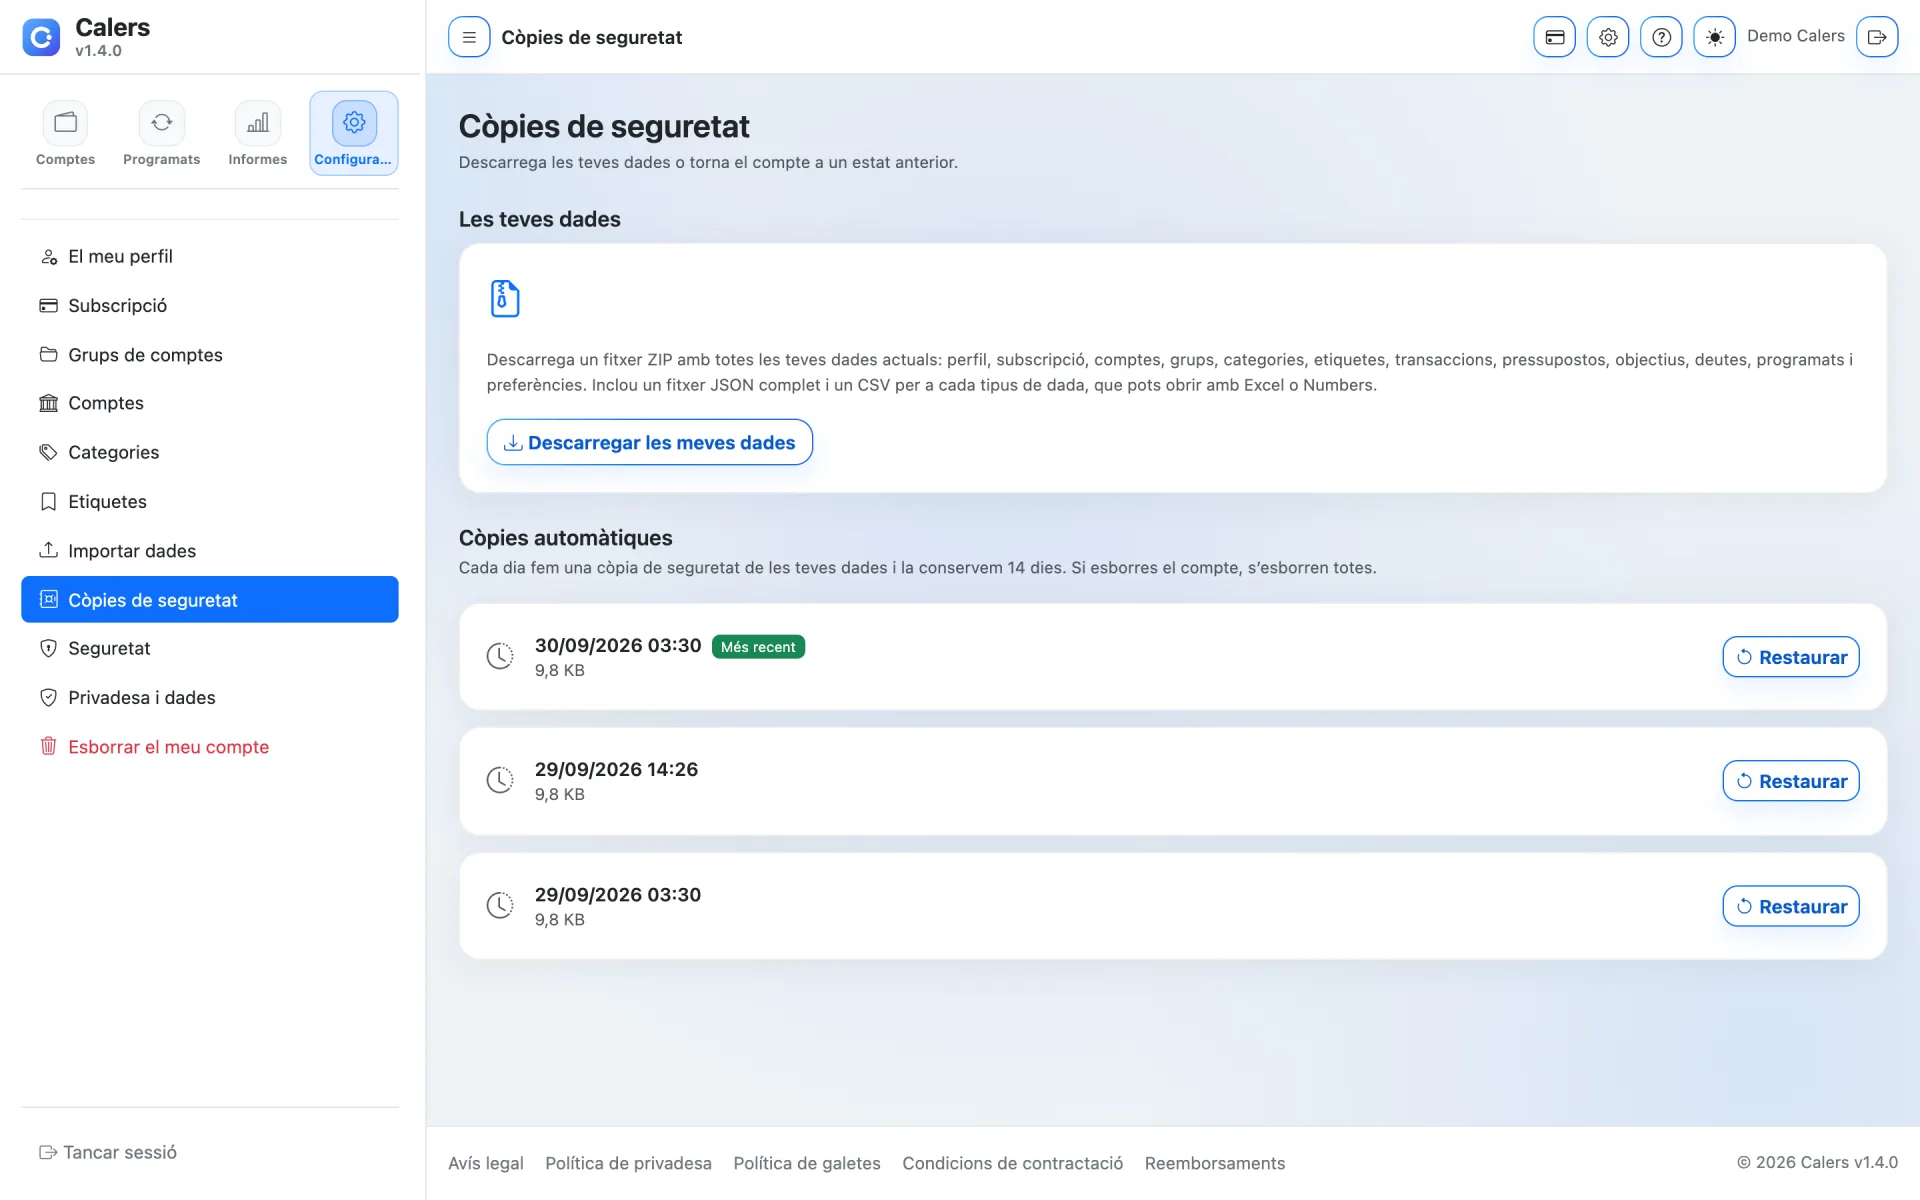Open the Informes tab
Image resolution: width=1920 pixels, height=1200 pixels.
coord(258,134)
